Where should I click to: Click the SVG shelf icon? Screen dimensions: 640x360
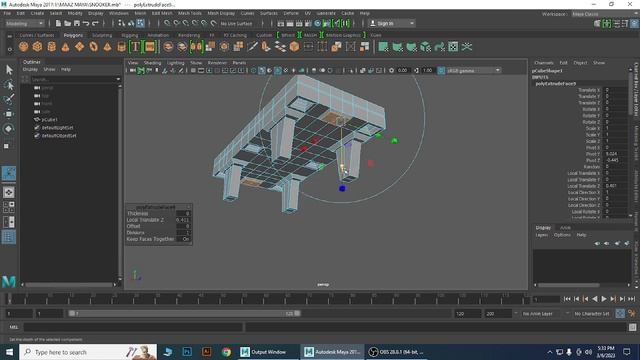150,47
